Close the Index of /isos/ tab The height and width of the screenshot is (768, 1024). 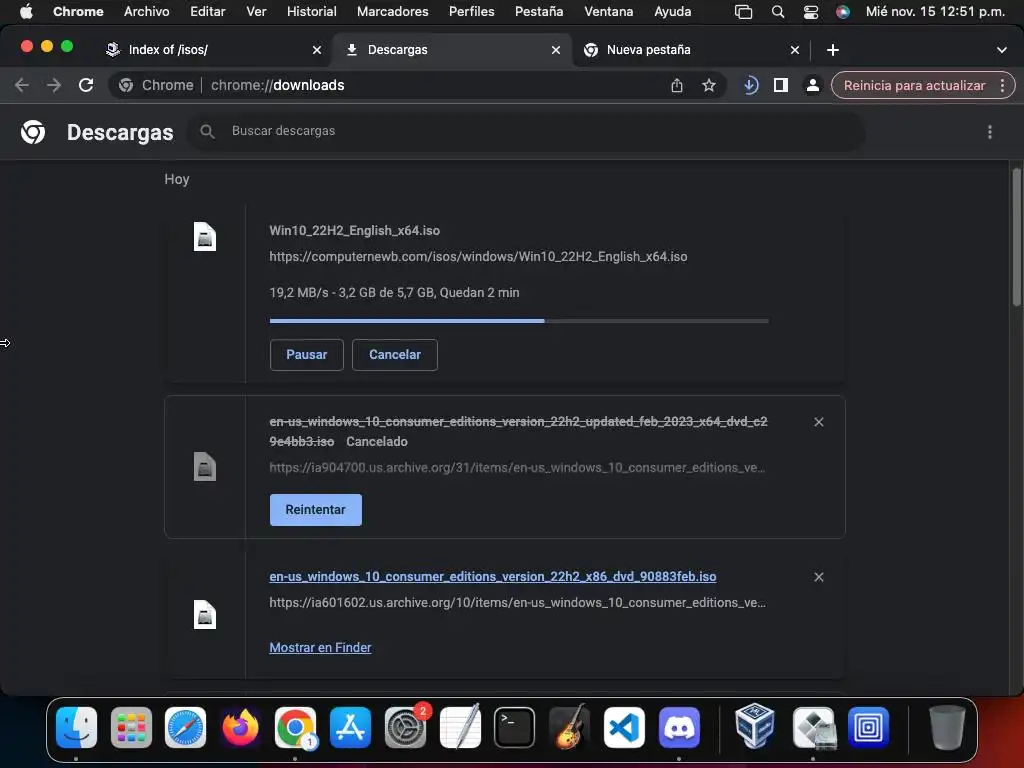[317, 50]
